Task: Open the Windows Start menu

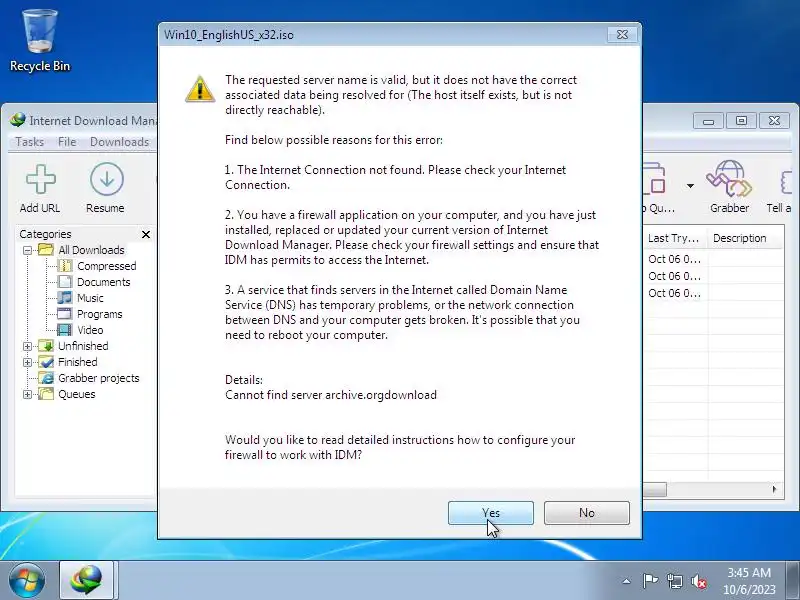Action: pos(26,580)
